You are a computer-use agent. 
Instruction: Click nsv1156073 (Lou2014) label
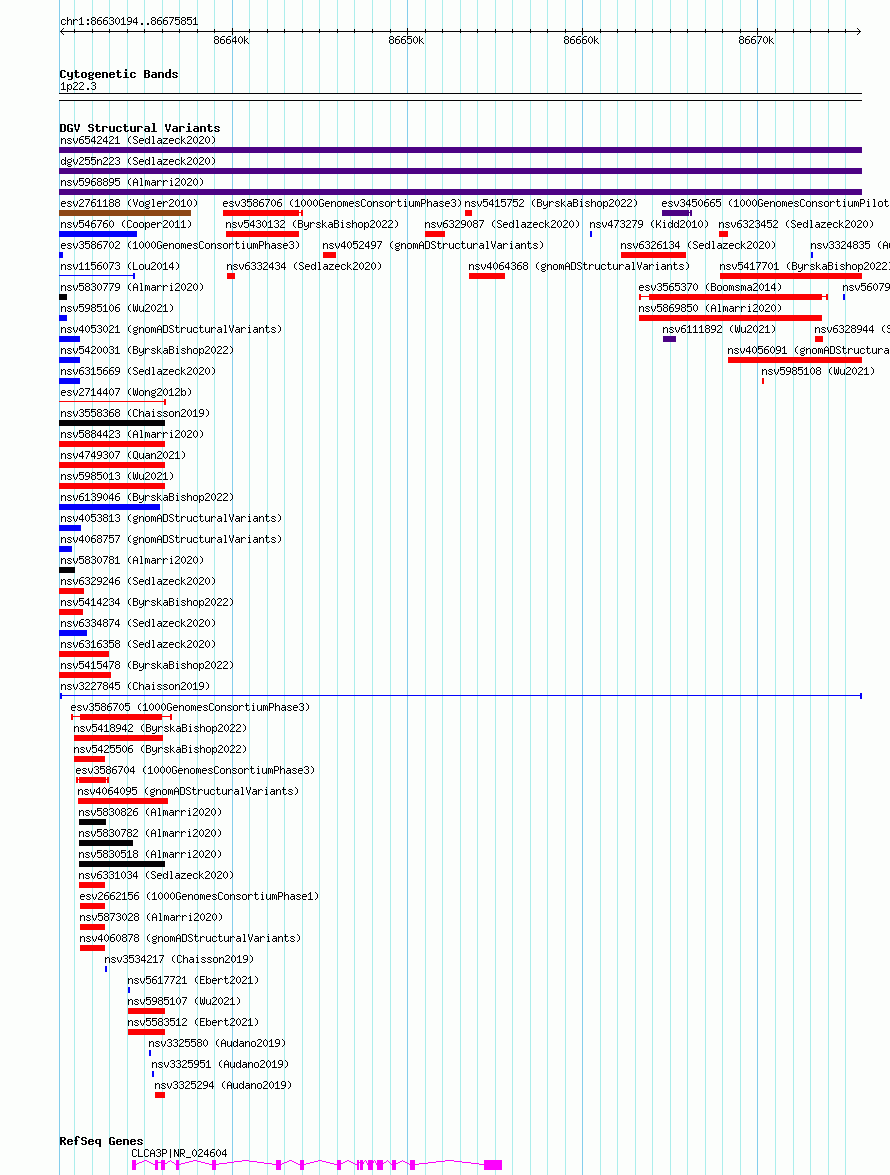tap(120, 266)
